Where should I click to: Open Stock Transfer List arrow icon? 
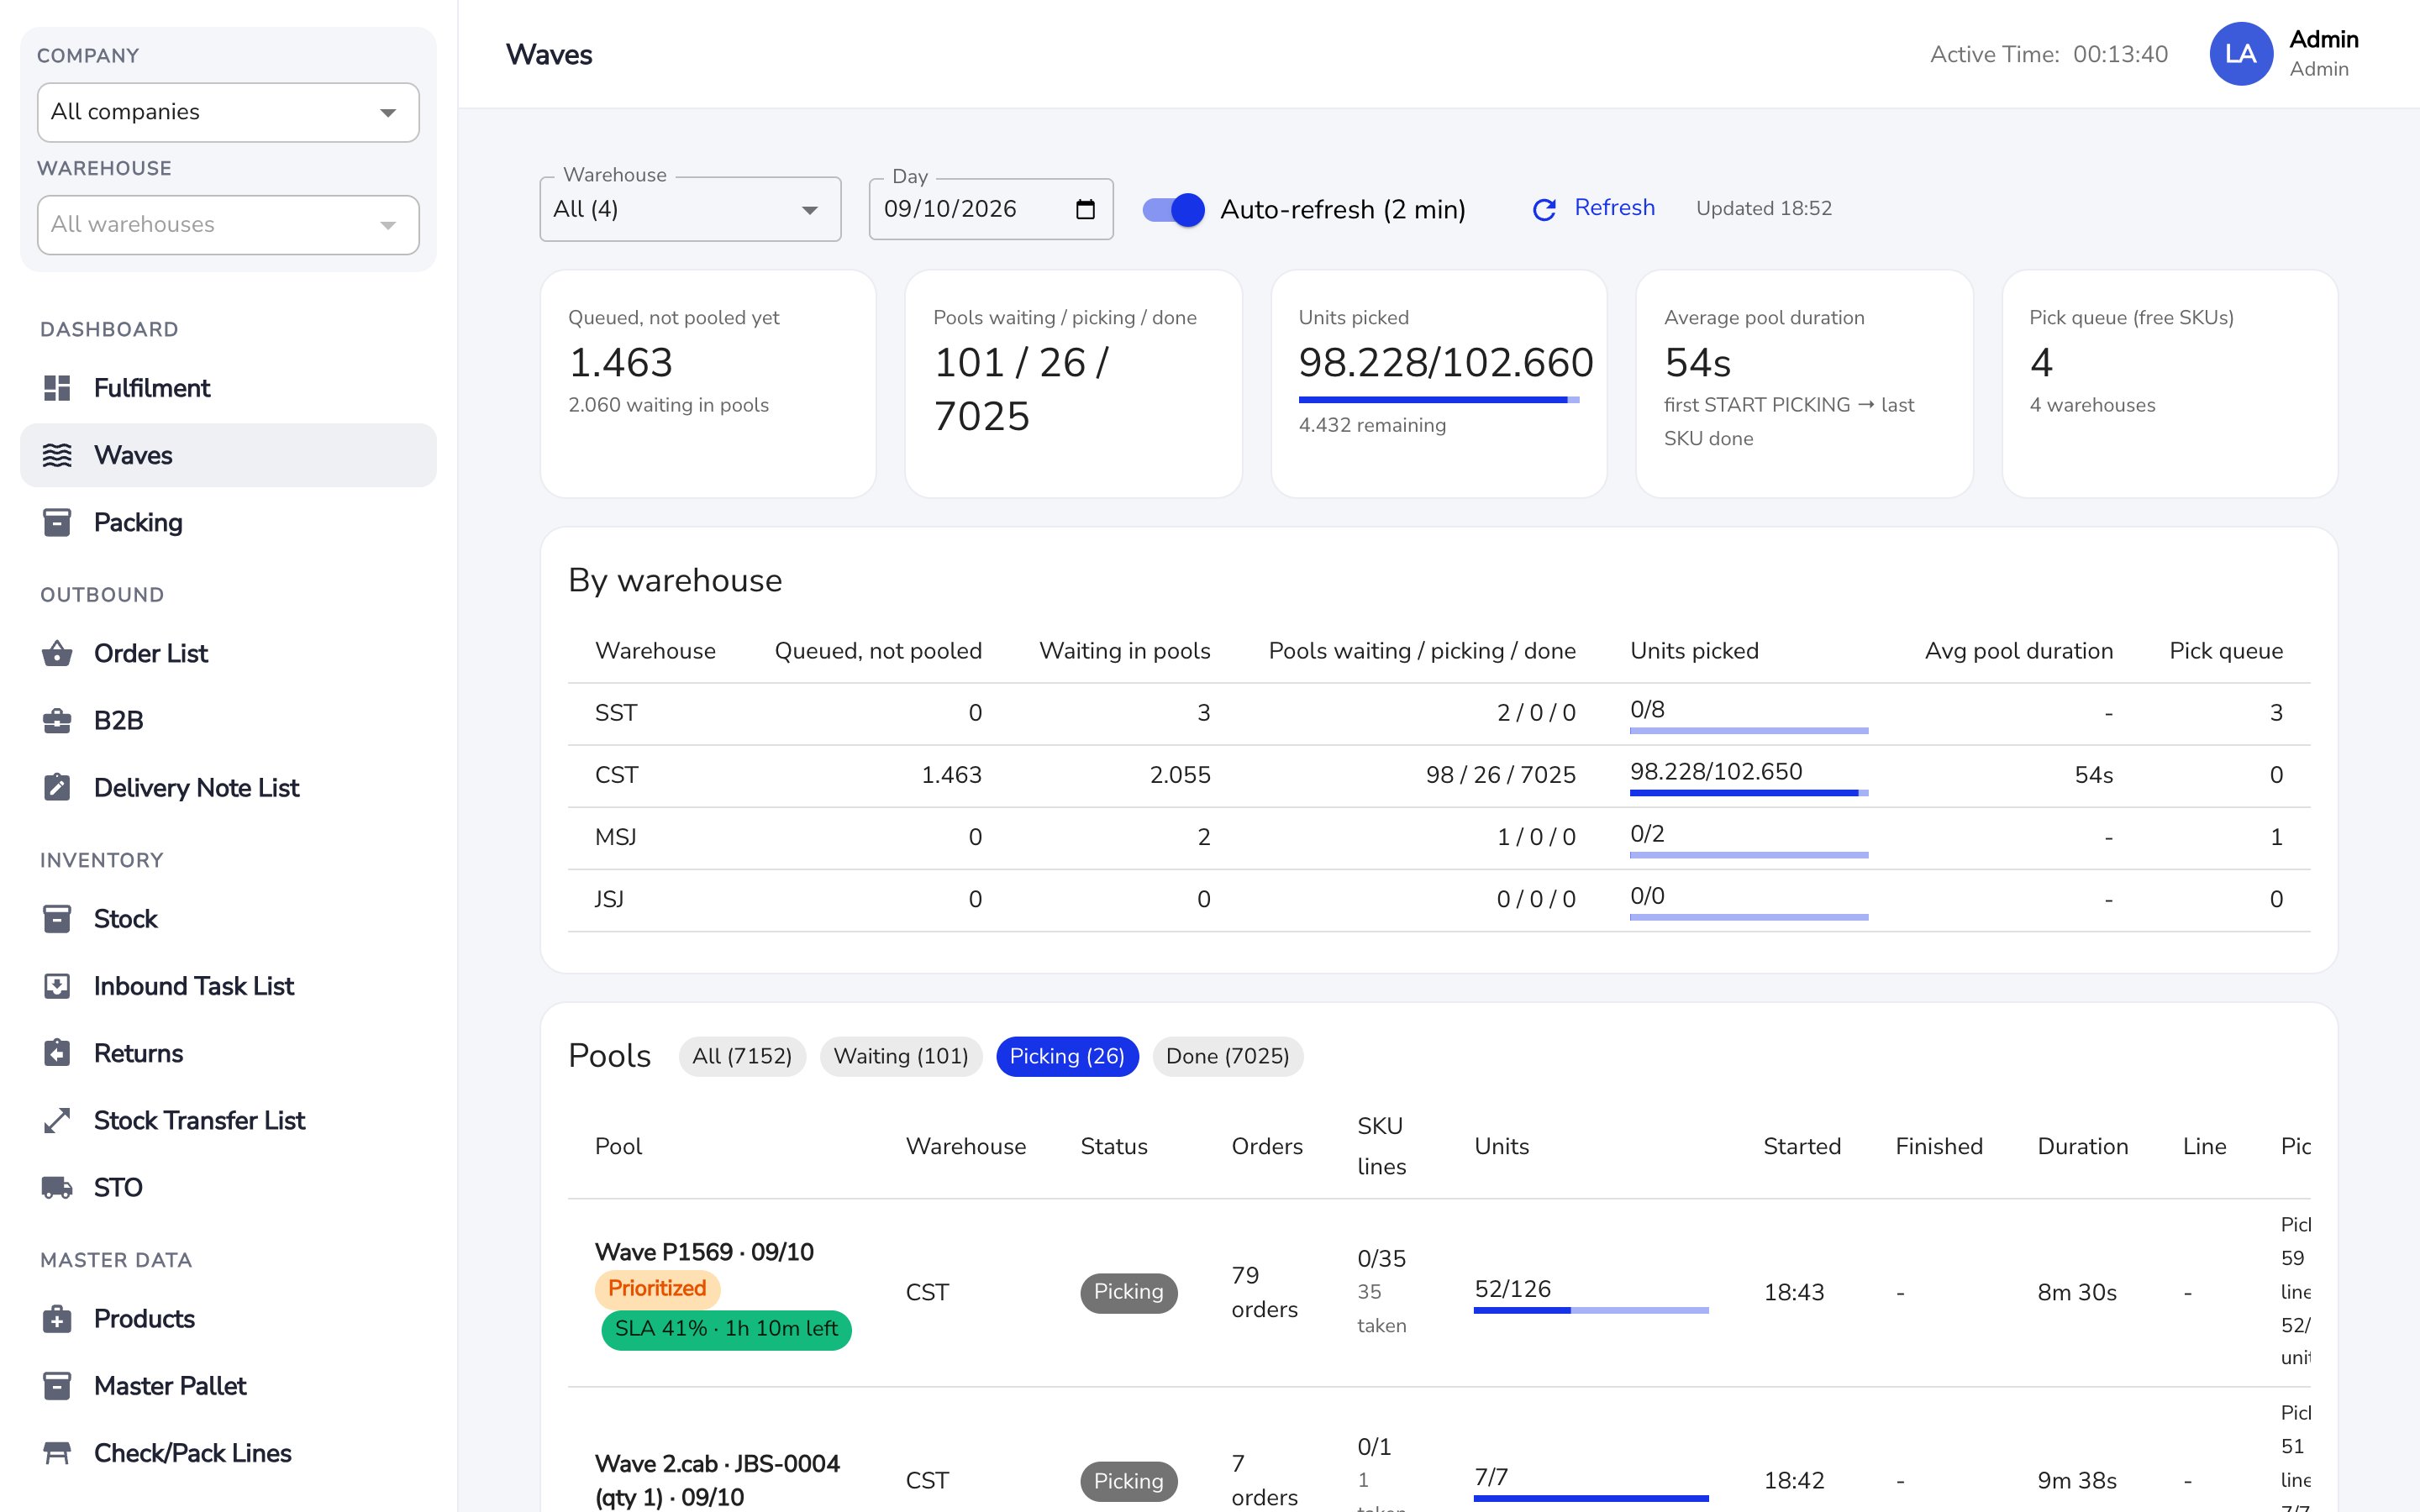click(x=57, y=1120)
